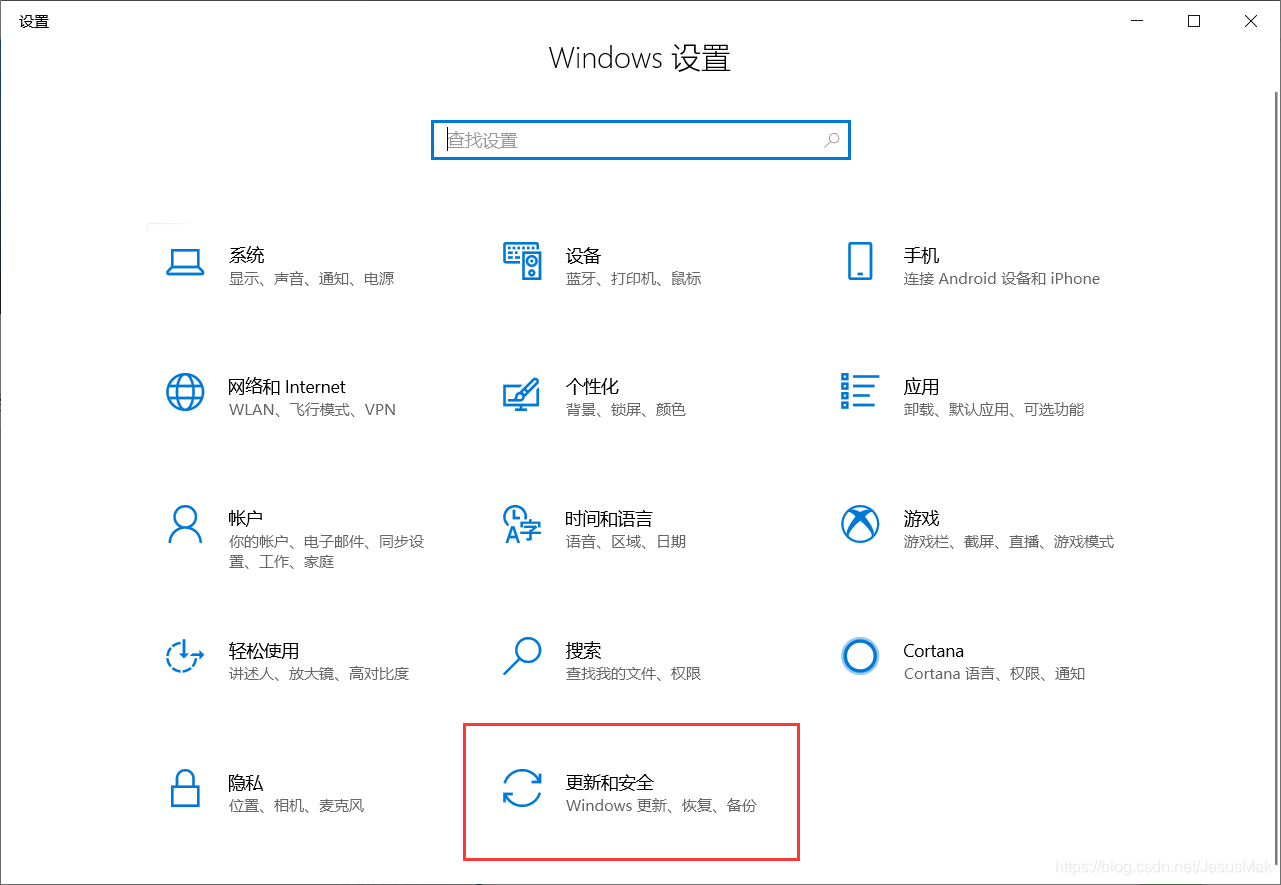
Task: Click description 查找我的文件、权限
Action: point(634,674)
